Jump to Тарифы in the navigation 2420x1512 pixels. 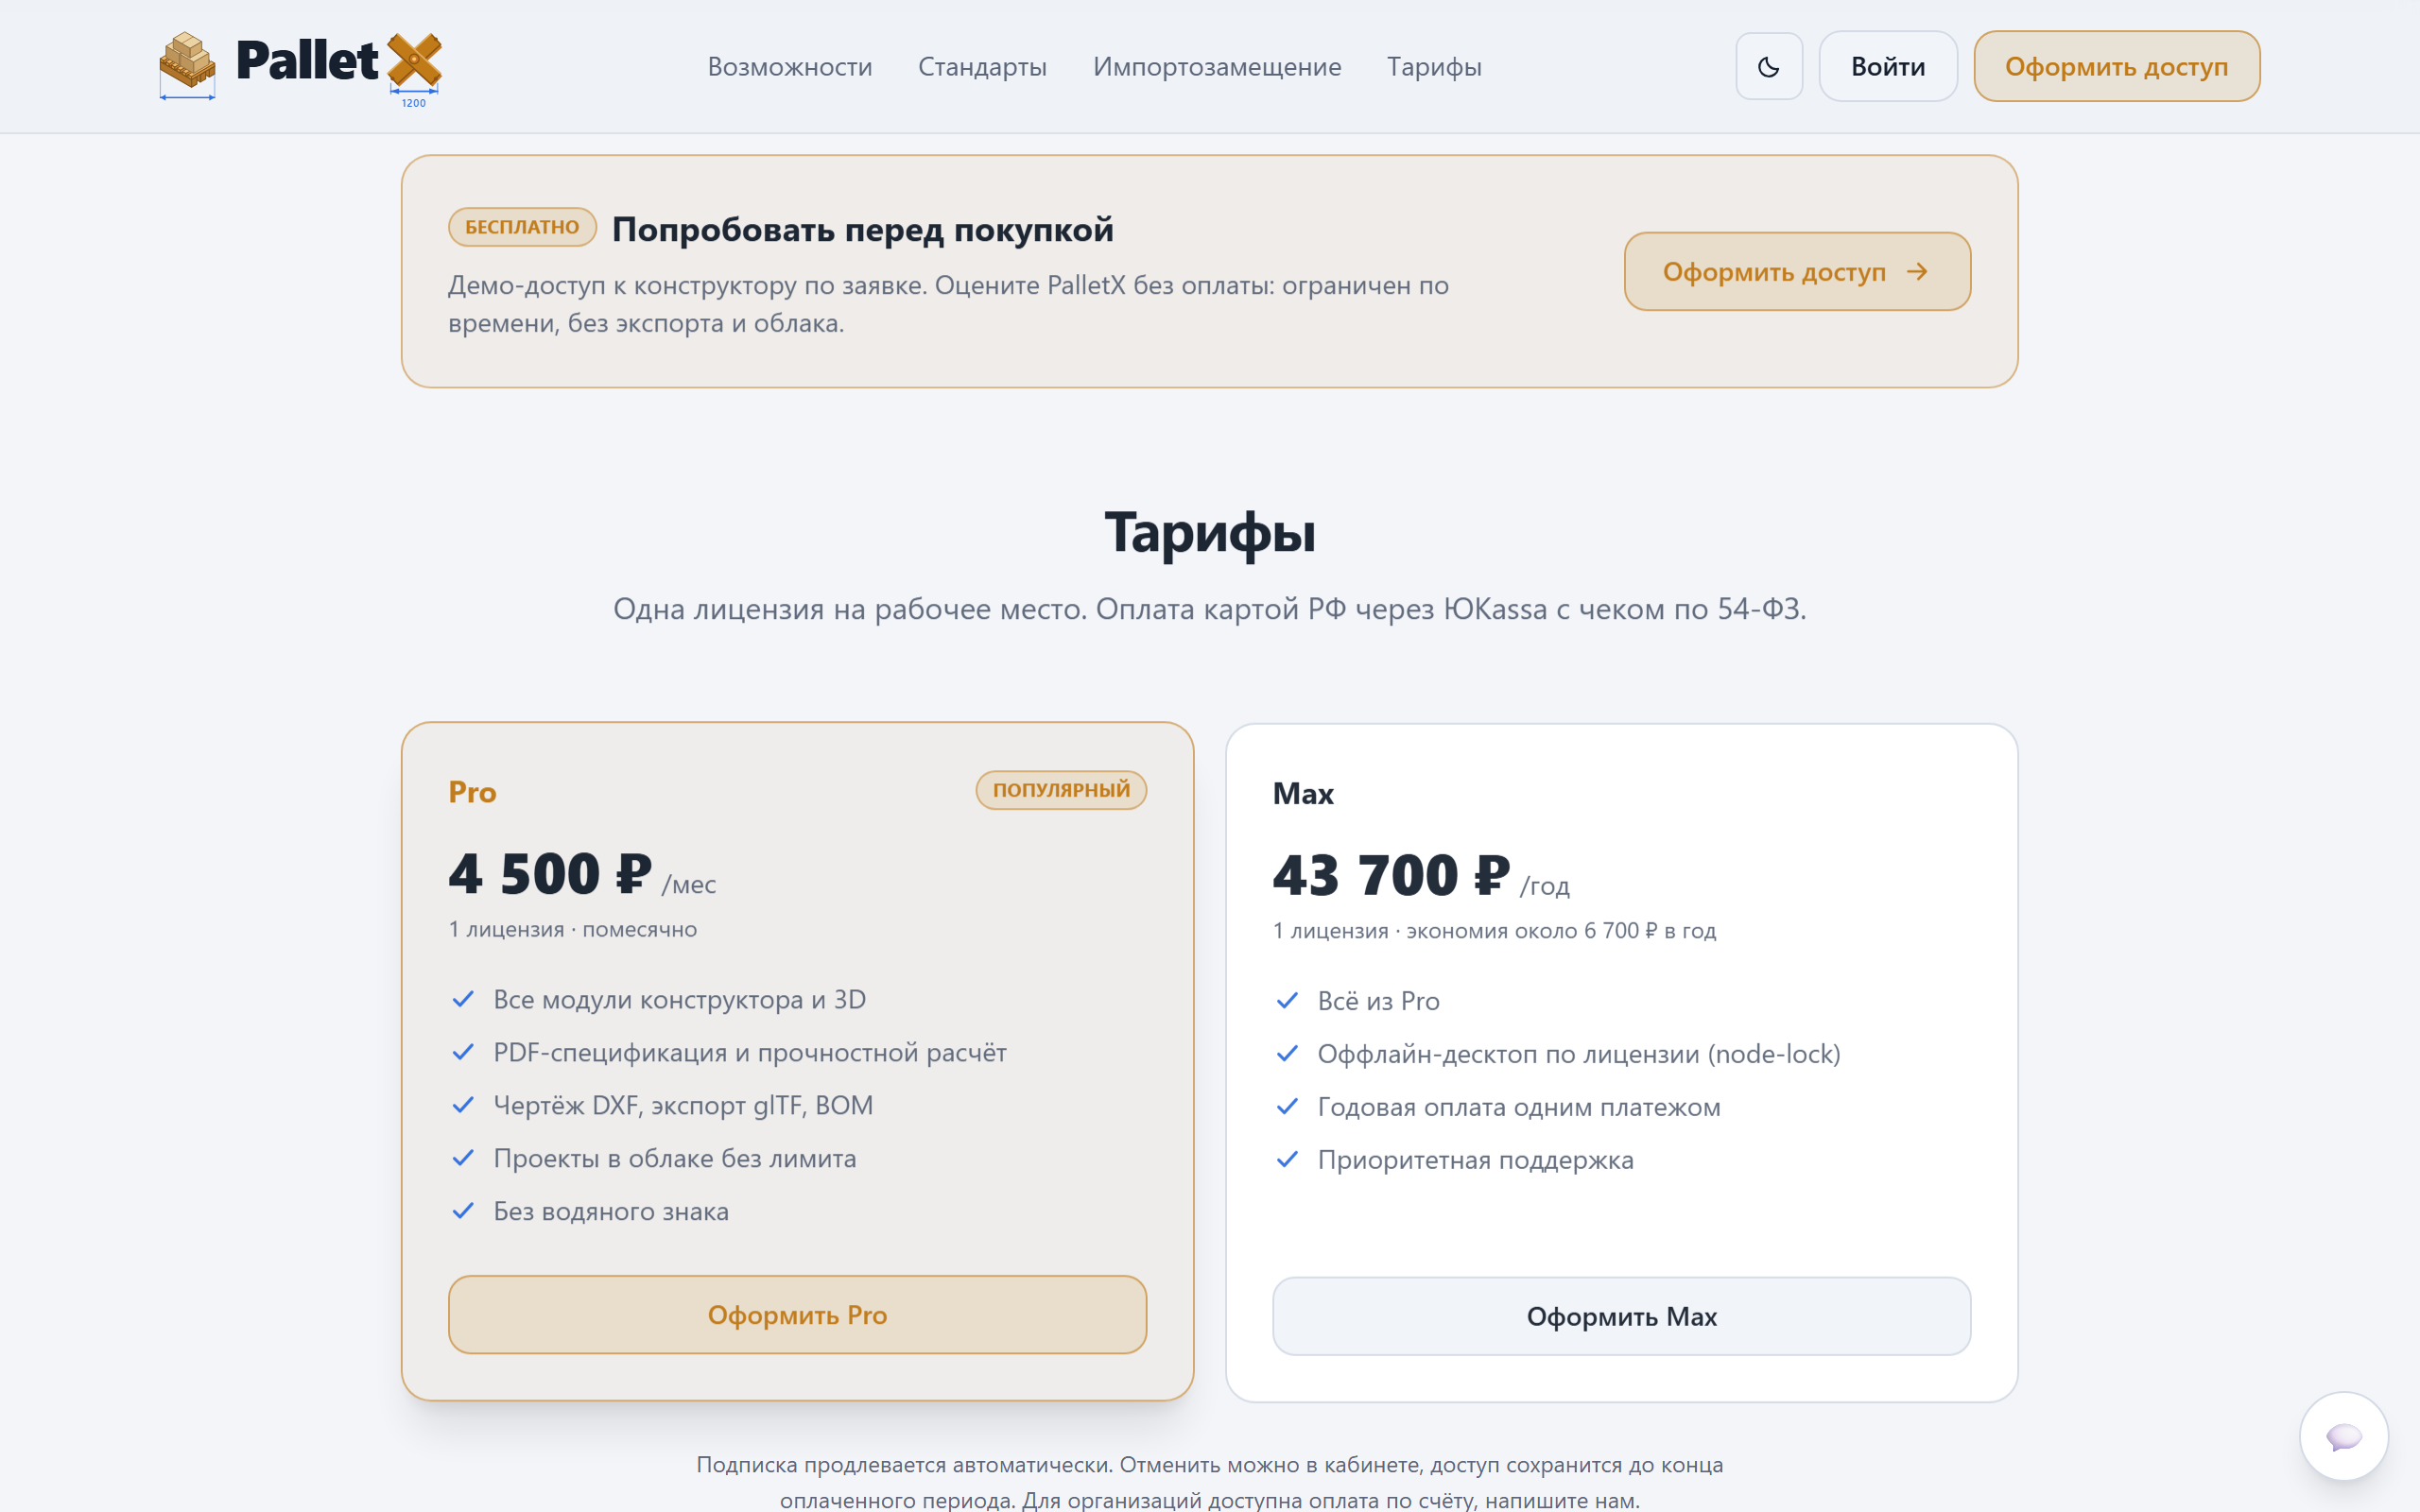1434,67
